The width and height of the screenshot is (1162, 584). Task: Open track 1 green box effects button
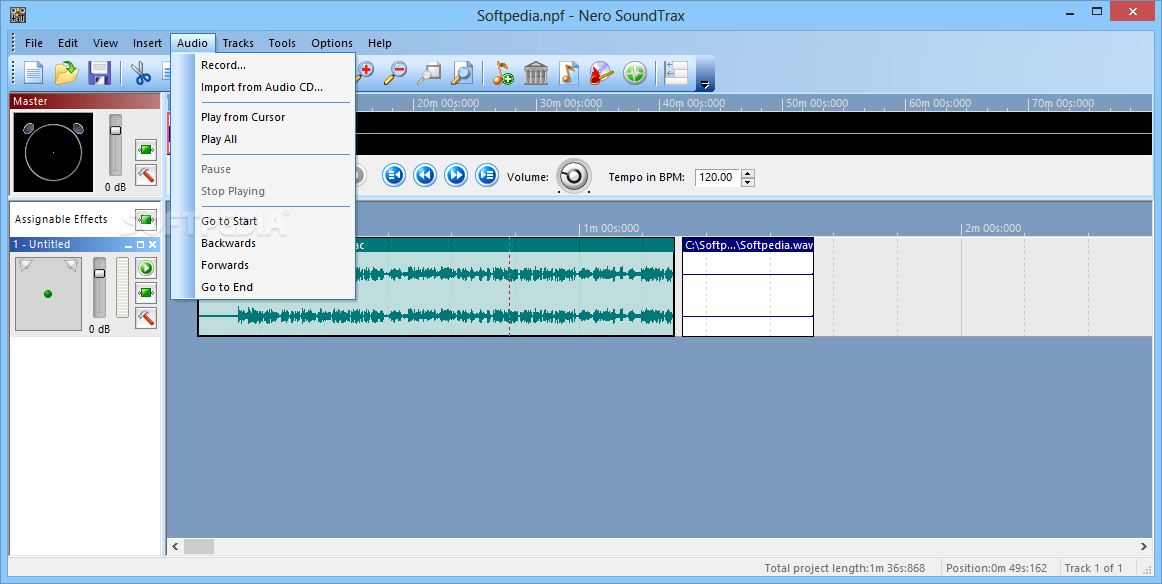pyautogui.click(x=146, y=293)
